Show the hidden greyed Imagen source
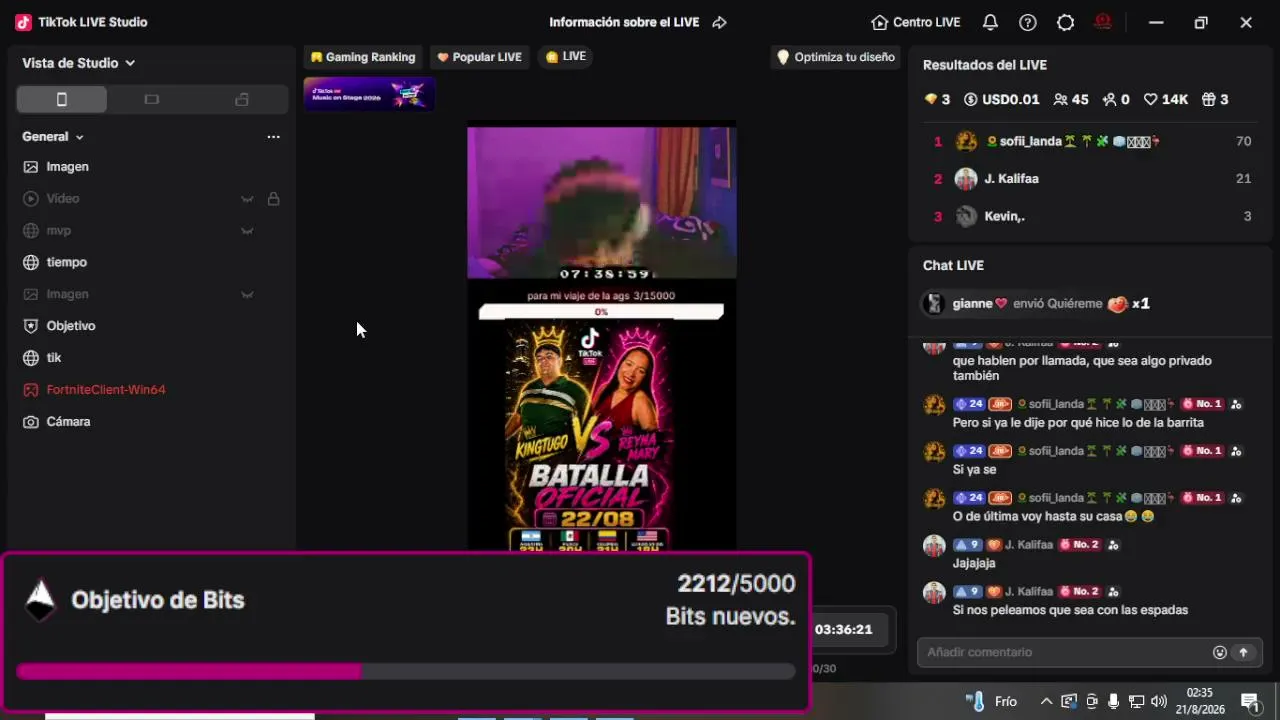 pos(247,295)
